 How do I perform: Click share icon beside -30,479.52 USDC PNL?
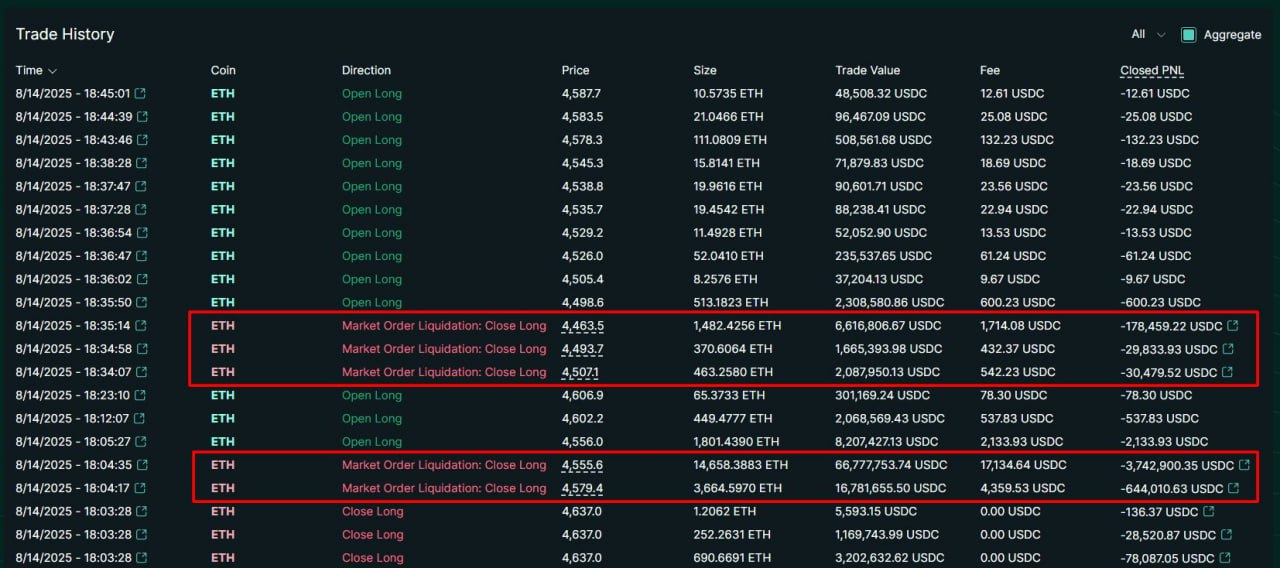(x=1226, y=372)
